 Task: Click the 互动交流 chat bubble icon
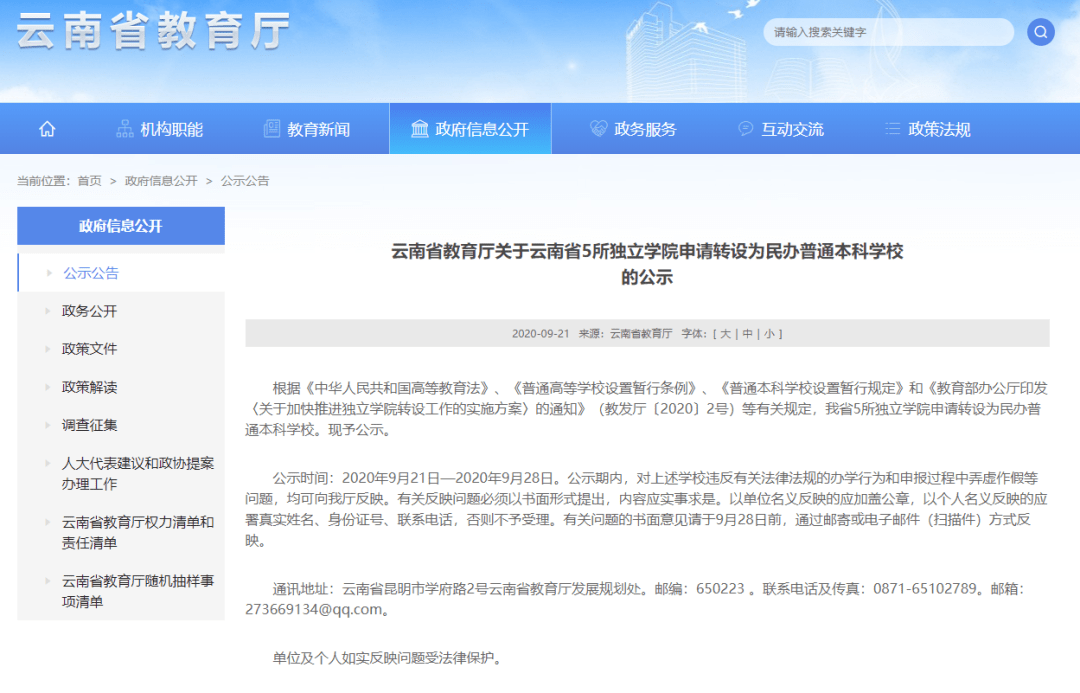click(746, 129)
